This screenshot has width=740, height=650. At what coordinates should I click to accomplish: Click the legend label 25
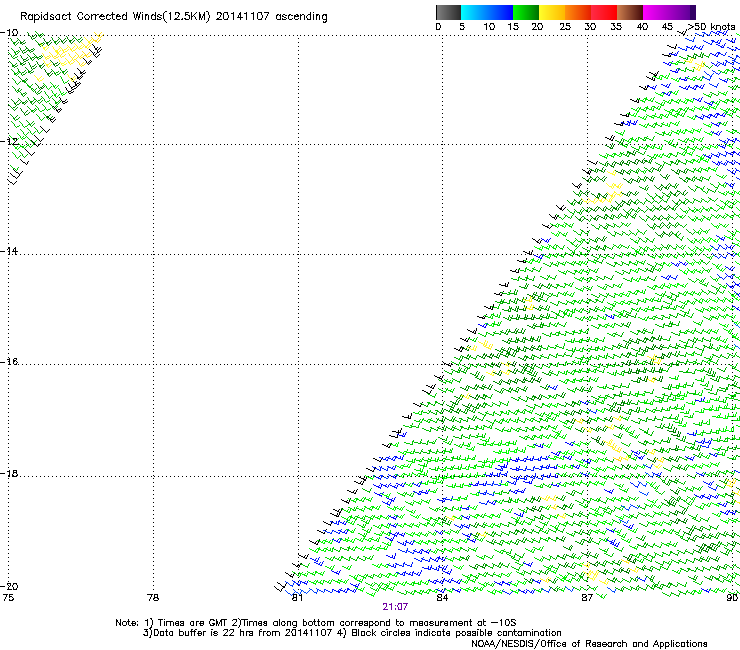point(565,27)
